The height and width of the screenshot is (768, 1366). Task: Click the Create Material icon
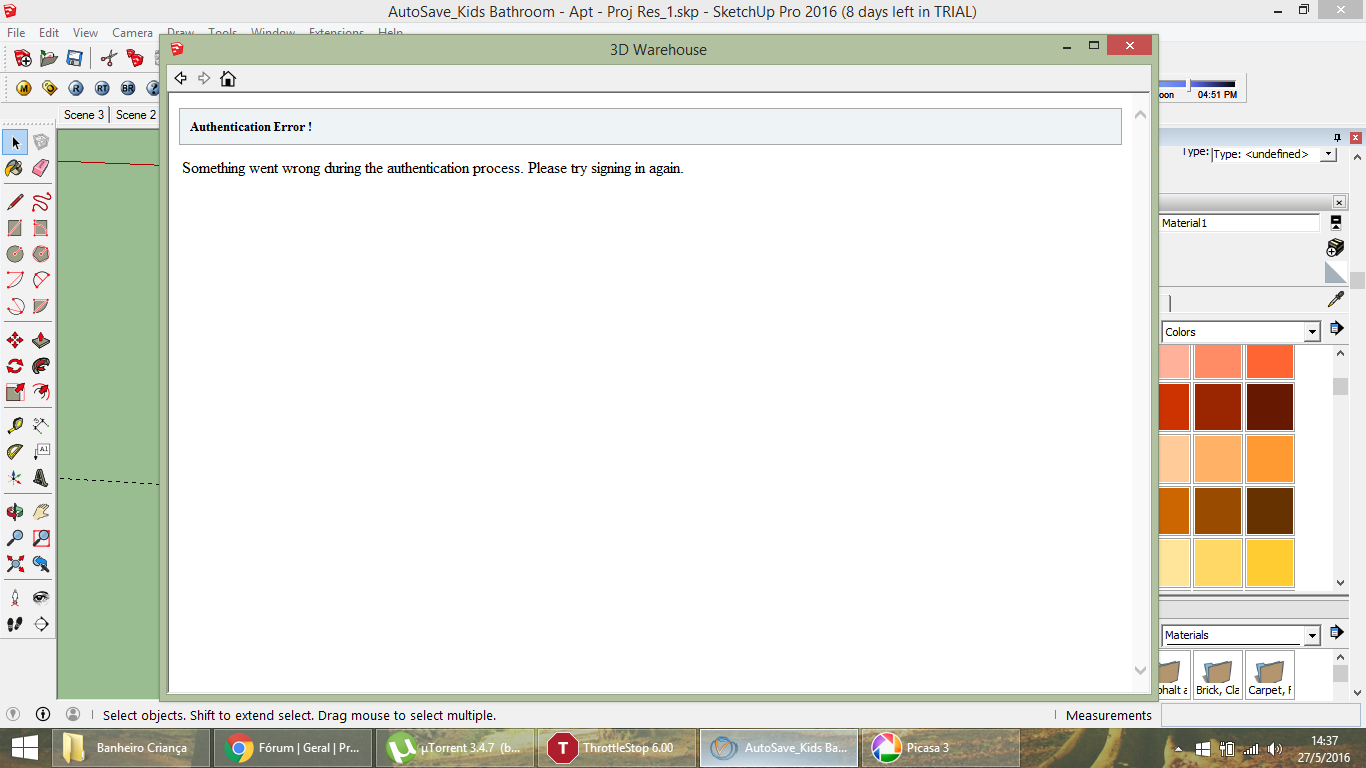(1335, 247)
